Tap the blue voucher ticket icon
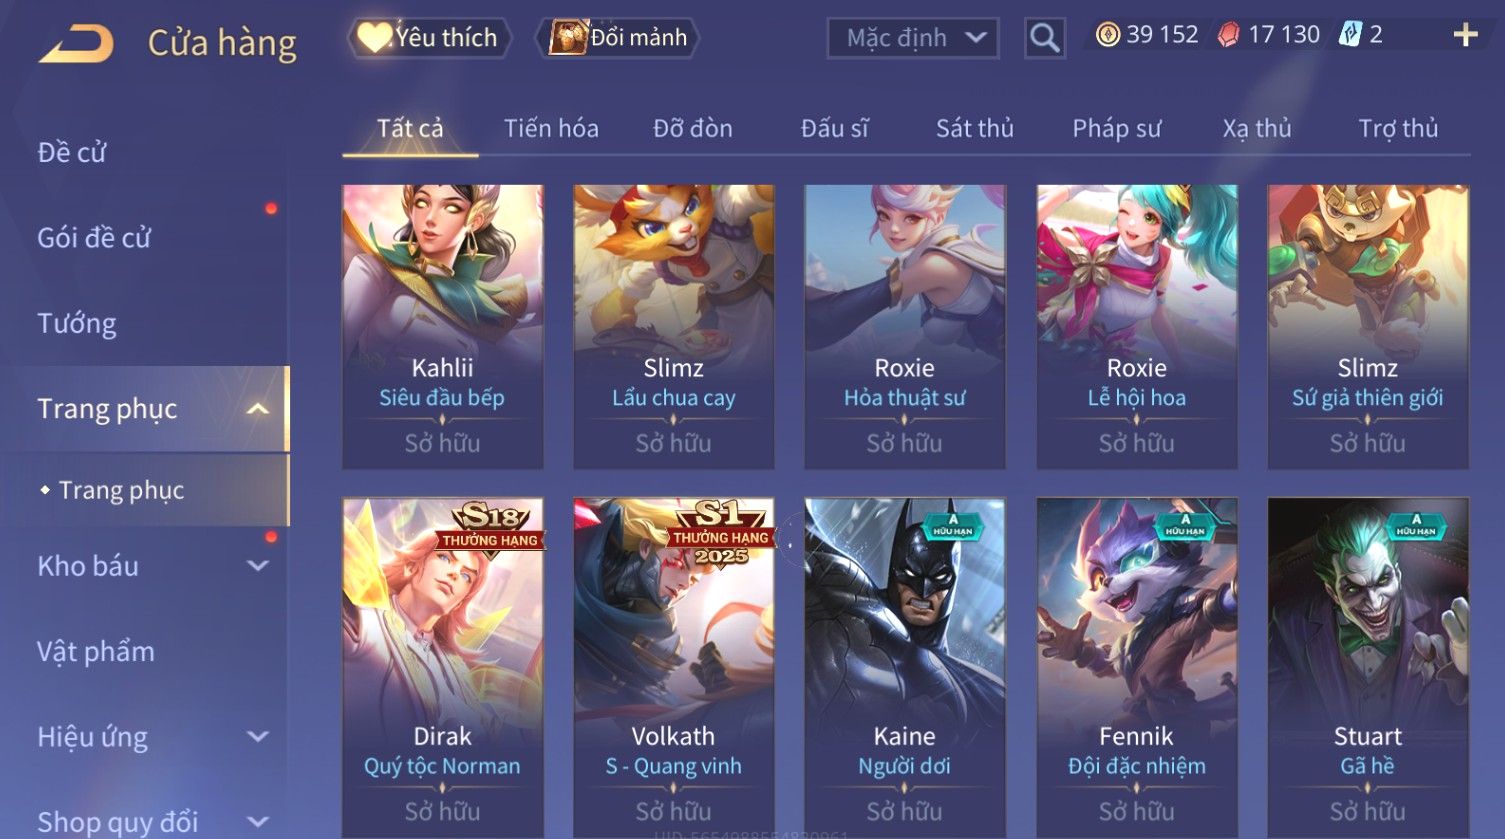Screen dimensions: 1505x839 tap(1350, 35)
